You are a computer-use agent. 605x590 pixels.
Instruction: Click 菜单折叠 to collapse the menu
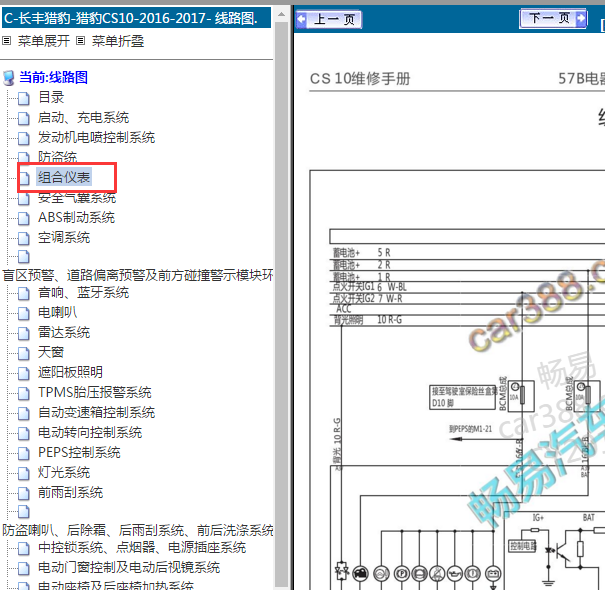pyautogui.click(x=118, y=41)
